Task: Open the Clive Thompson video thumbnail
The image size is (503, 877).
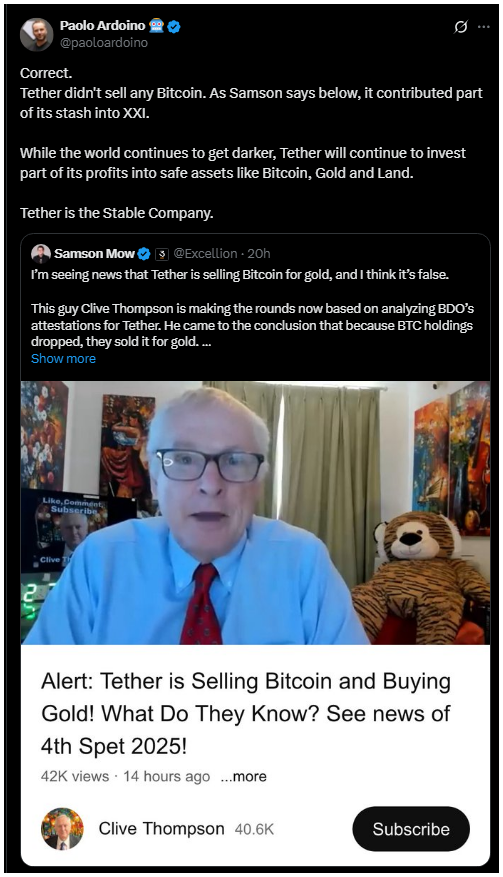Action: [255, 512]
